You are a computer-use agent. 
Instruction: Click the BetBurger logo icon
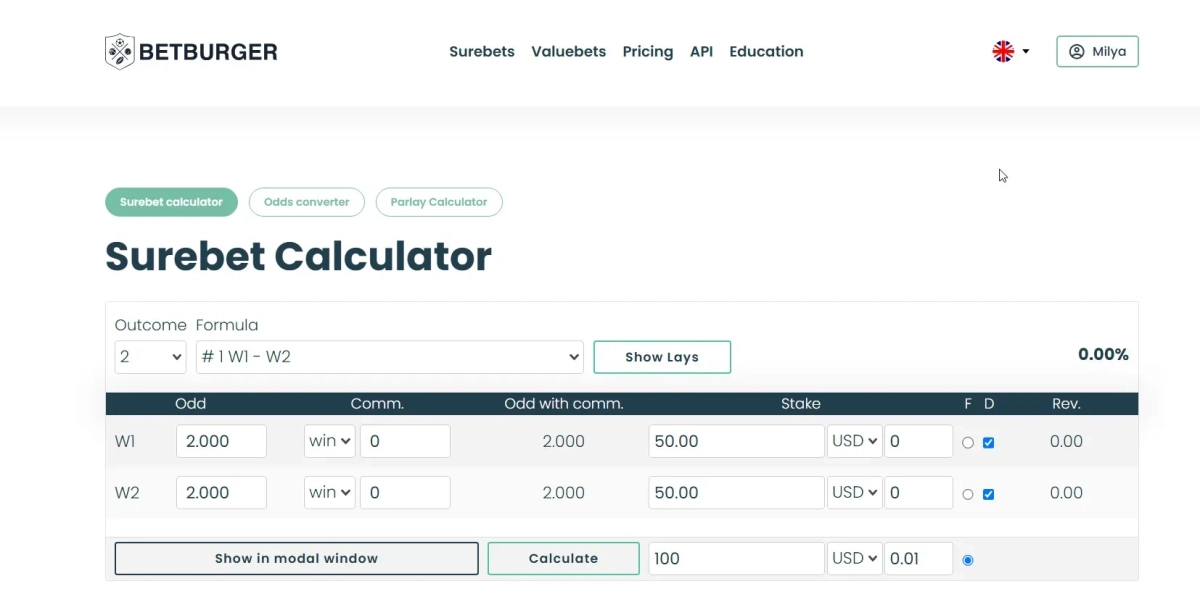[x=119, y=52]
